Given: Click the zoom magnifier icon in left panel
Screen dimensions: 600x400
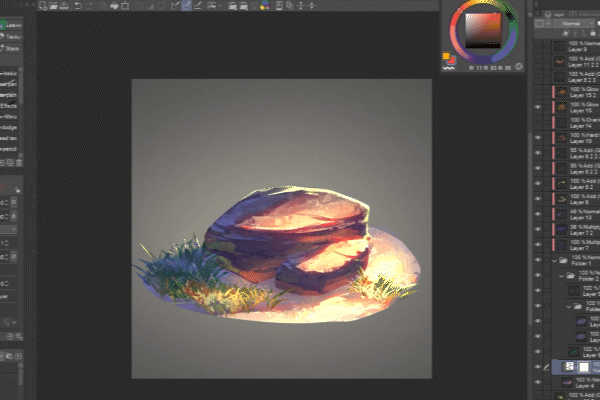Looking at the screenshot, I should [x=18, y=336].
